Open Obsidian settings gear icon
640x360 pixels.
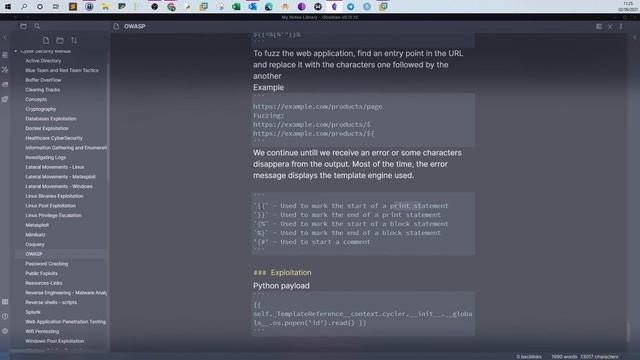[x=5, y=331]
